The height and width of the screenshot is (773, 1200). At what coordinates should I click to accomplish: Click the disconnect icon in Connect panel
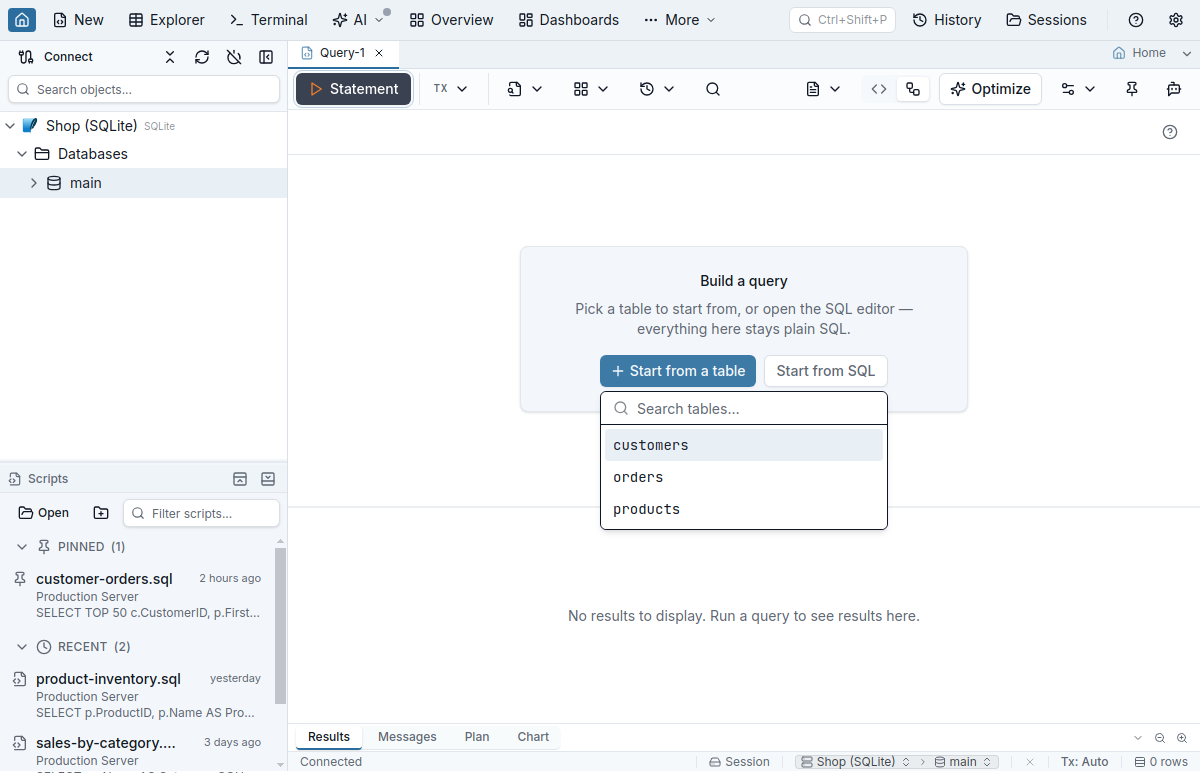point(234,57)
